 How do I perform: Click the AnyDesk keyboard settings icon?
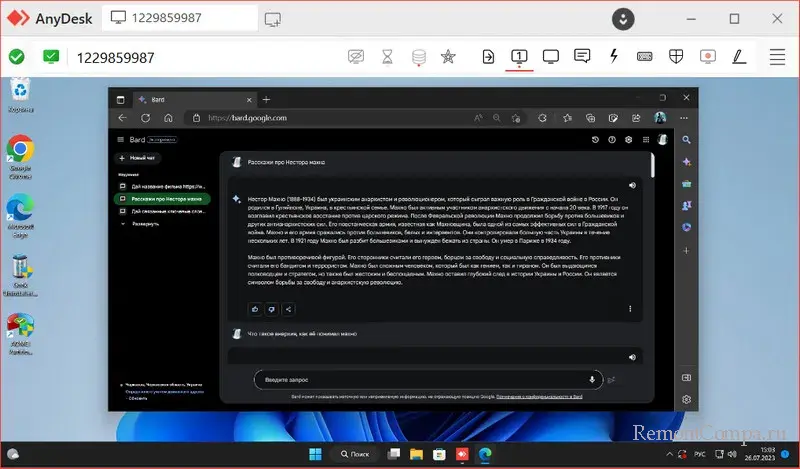coord(645,57)
